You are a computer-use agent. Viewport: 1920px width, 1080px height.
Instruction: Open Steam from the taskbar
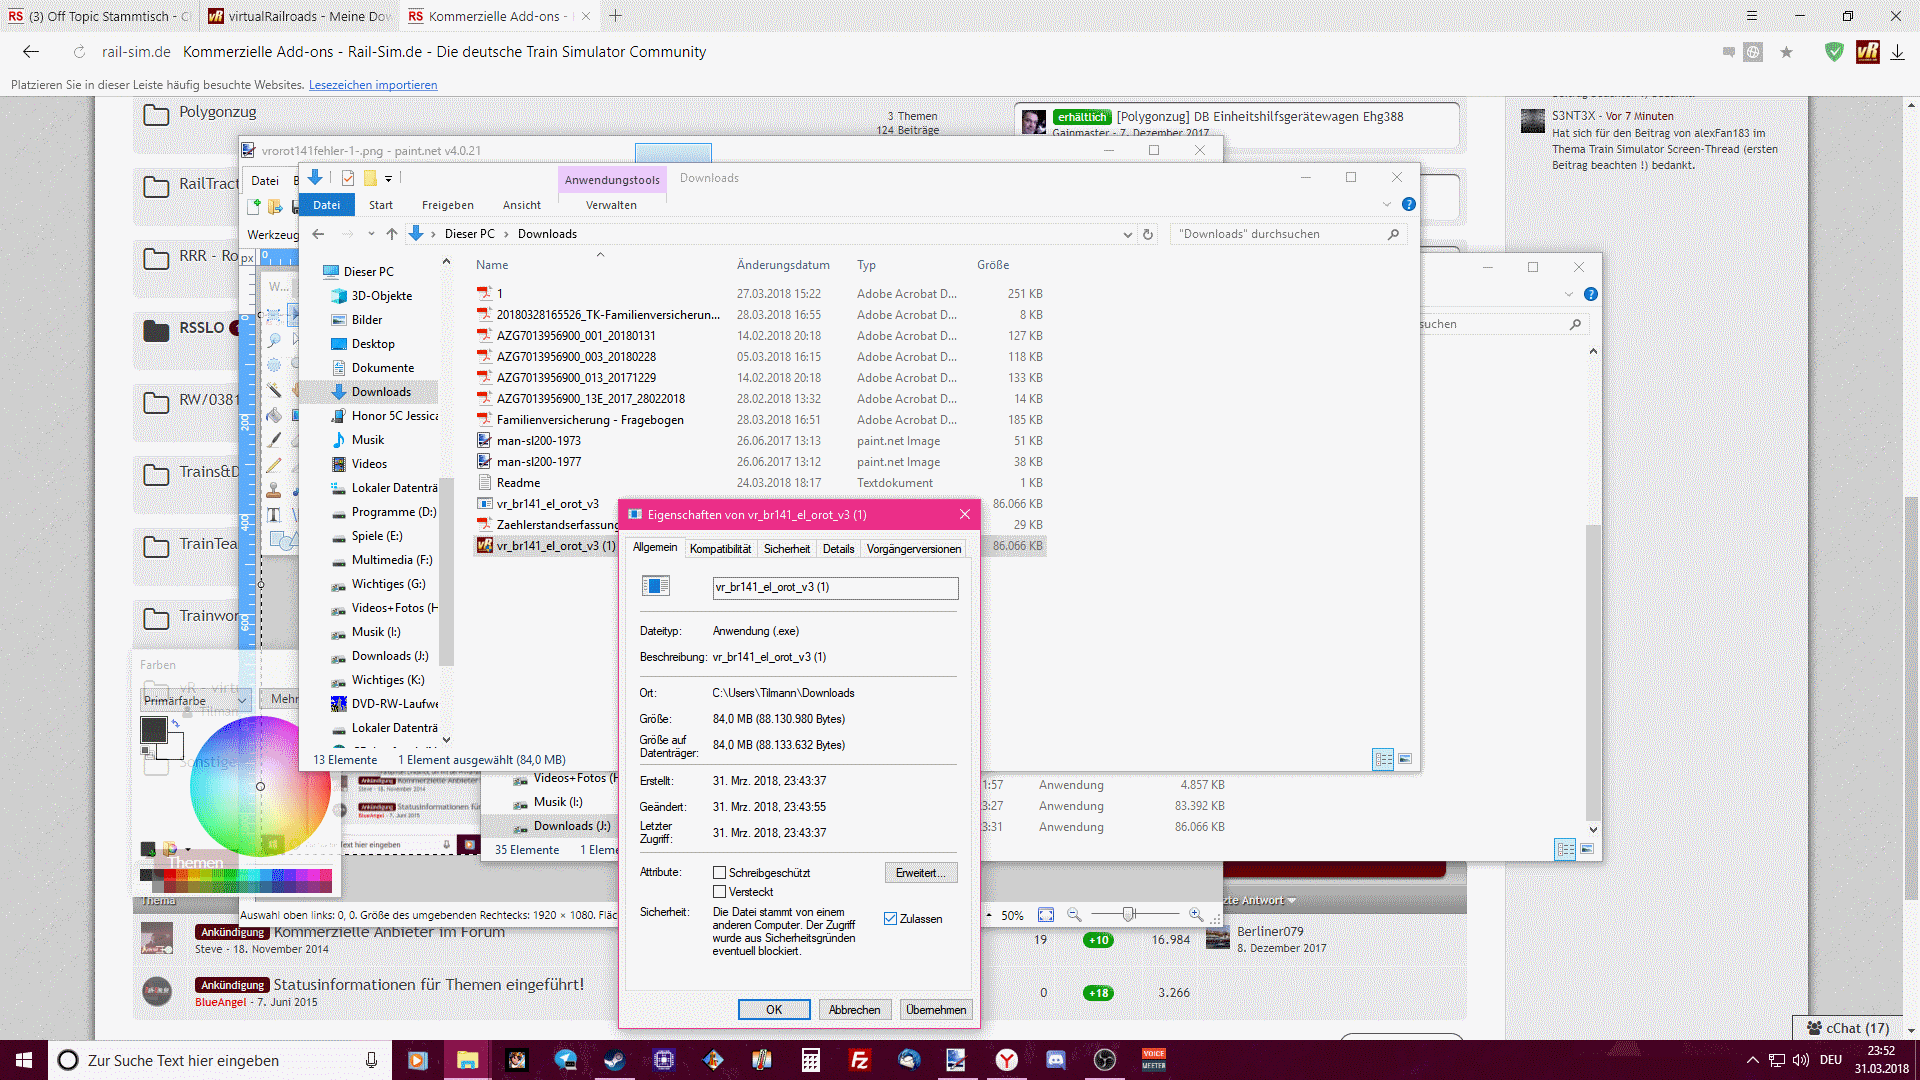coord(614,1060)
